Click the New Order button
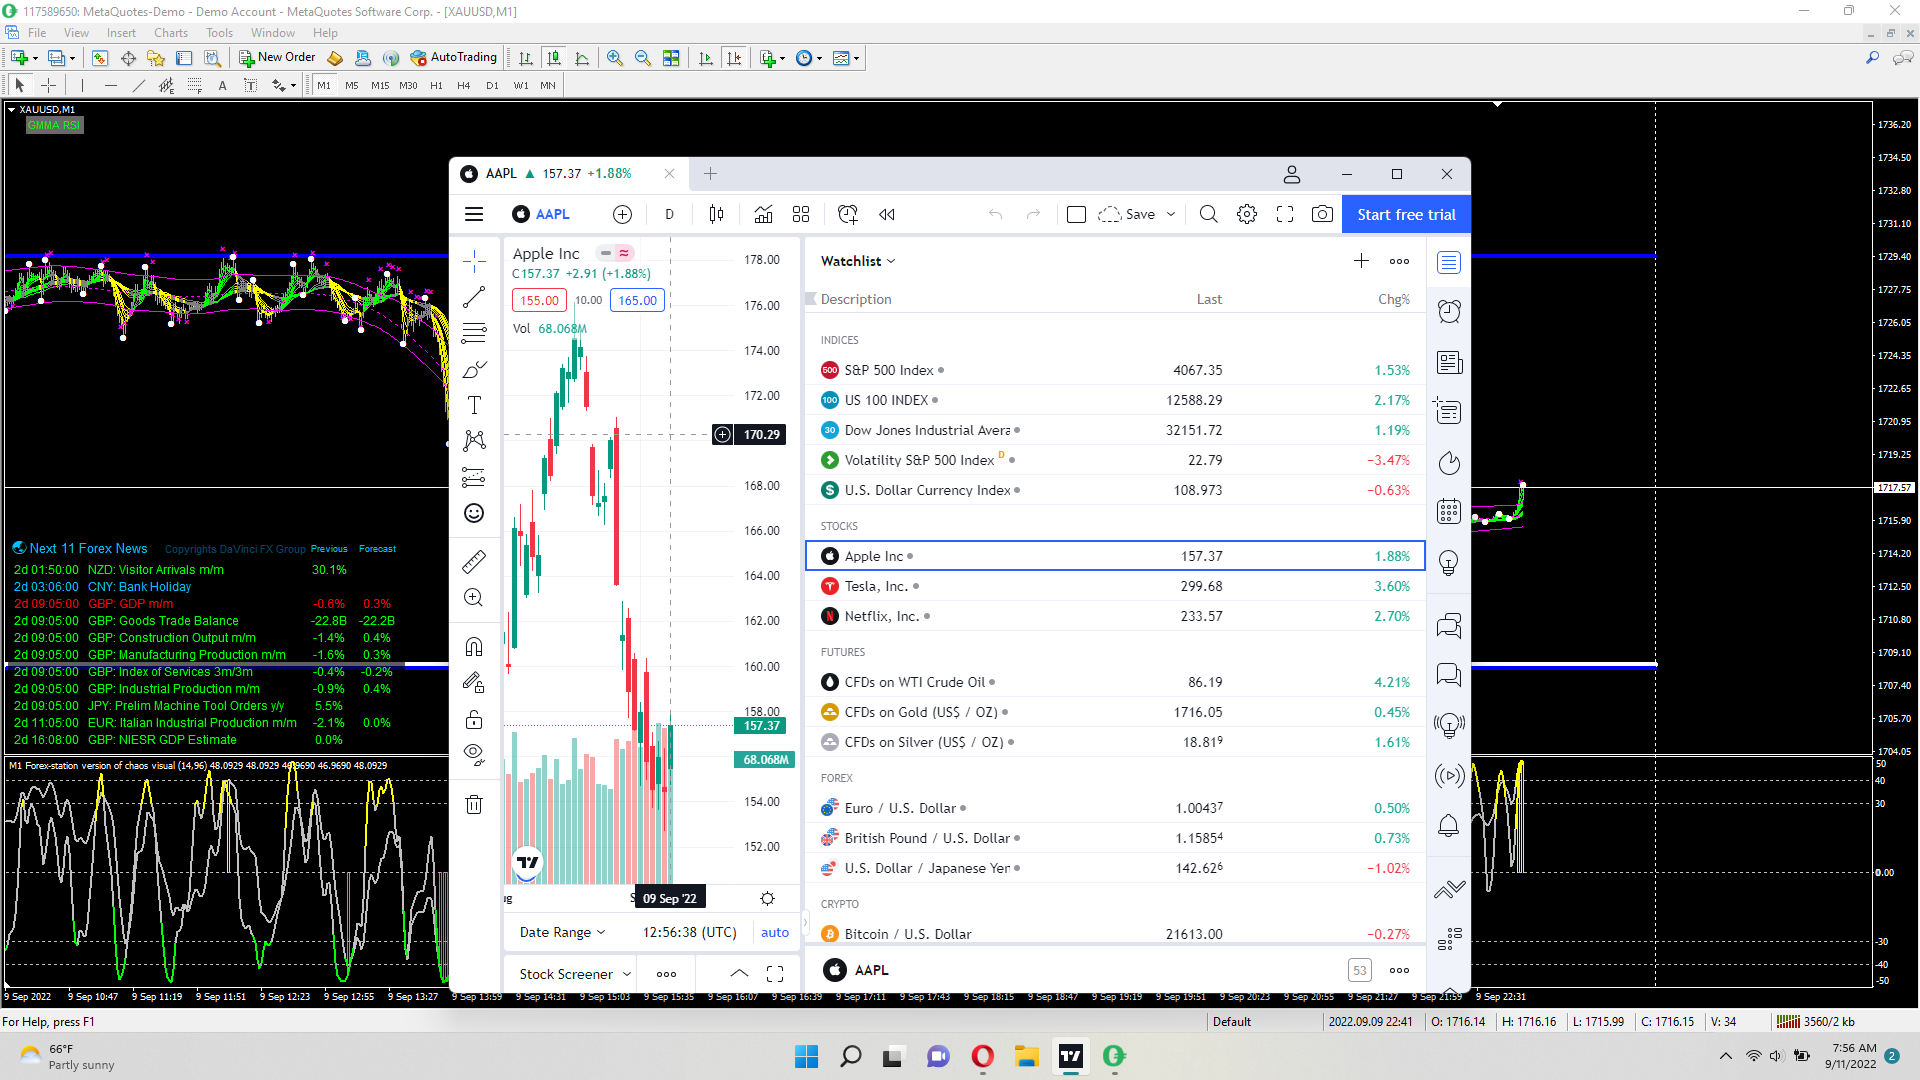Screen dimensions: 1920x1080 (277, 58)
